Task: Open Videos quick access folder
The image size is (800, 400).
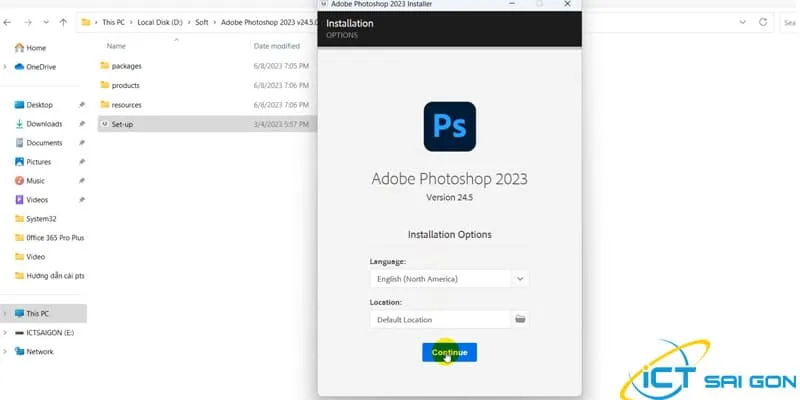Action: (31, 199)
